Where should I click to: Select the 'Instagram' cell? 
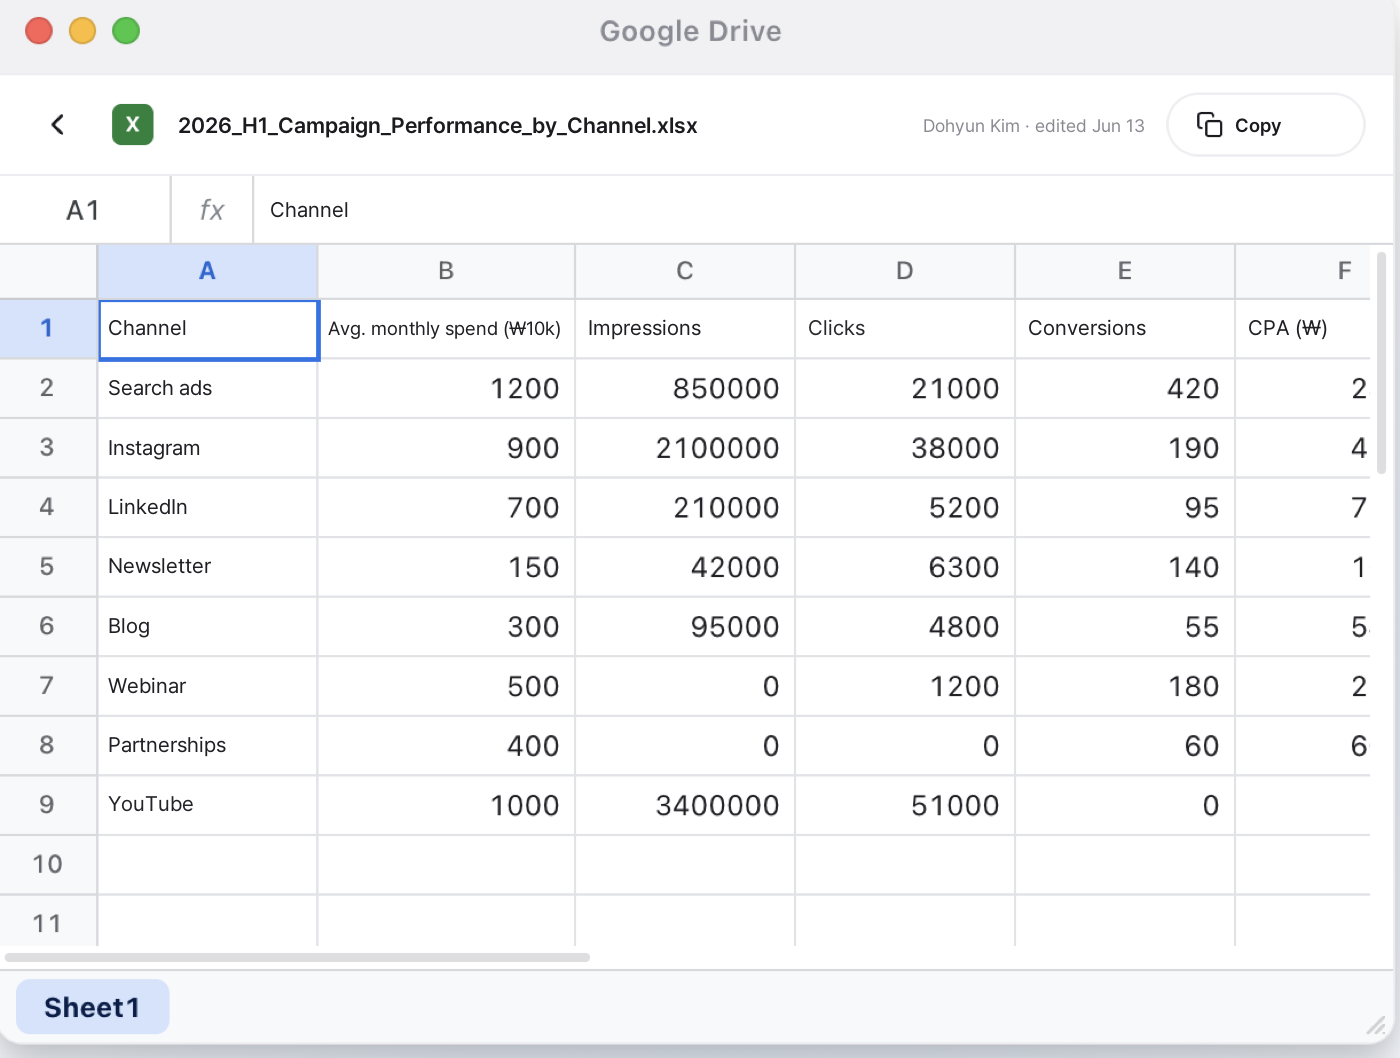(x=207, y=448)
